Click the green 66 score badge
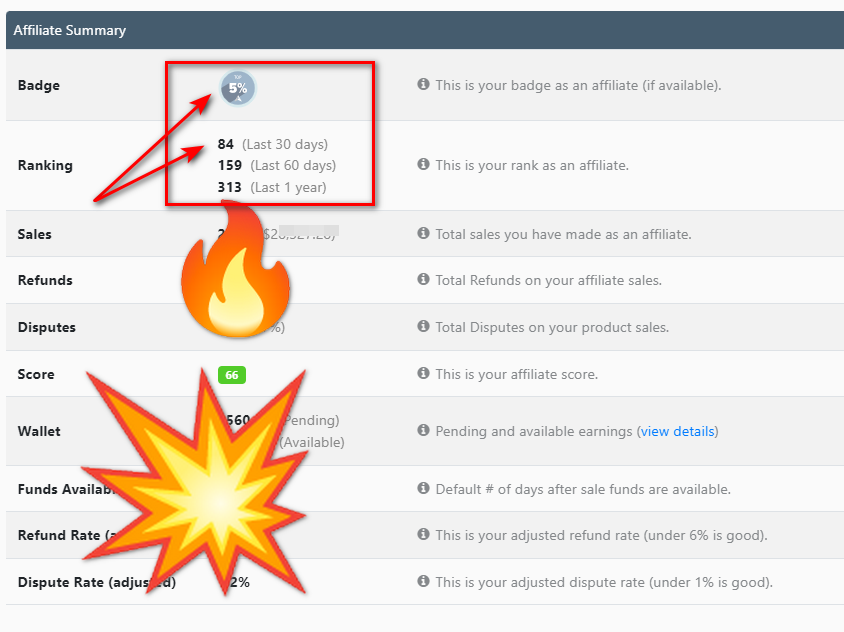The height and width of the screenshot is (632, 844). pos(232,375)
